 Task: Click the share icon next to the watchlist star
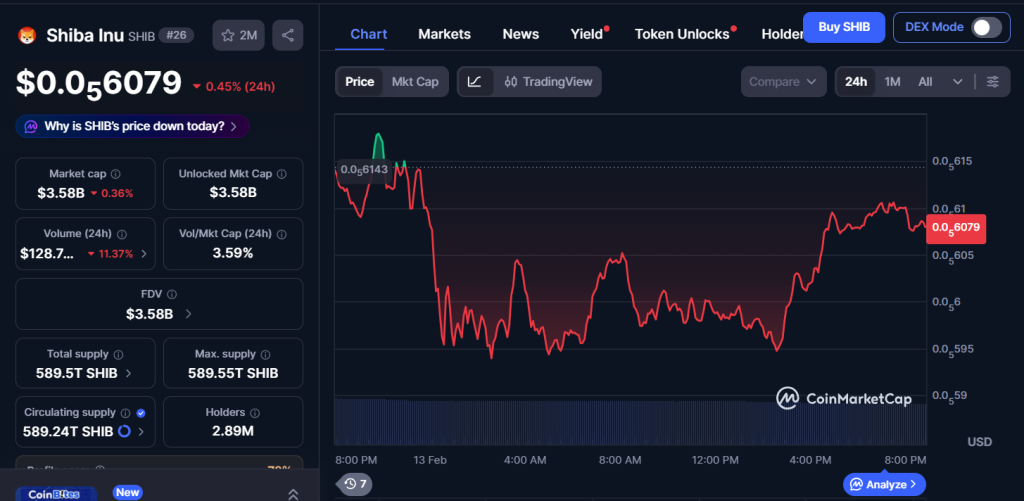pyautogui.click(x=288, y=36)
